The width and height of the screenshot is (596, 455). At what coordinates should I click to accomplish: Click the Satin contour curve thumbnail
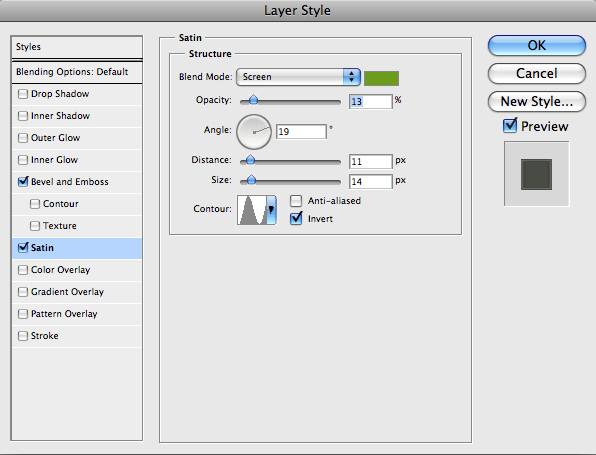pyautogui.click(x=252, y=210)
